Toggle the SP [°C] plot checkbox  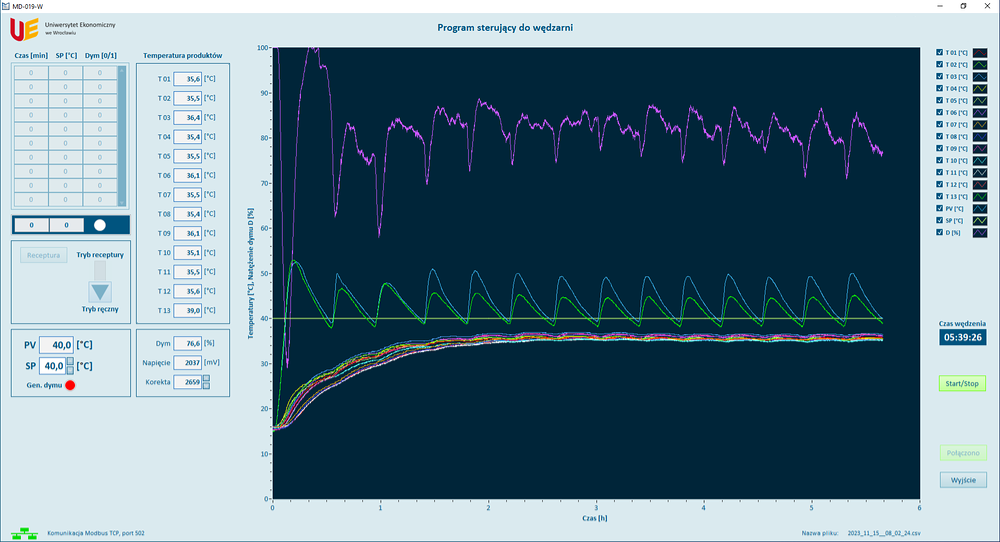point(938,220)
